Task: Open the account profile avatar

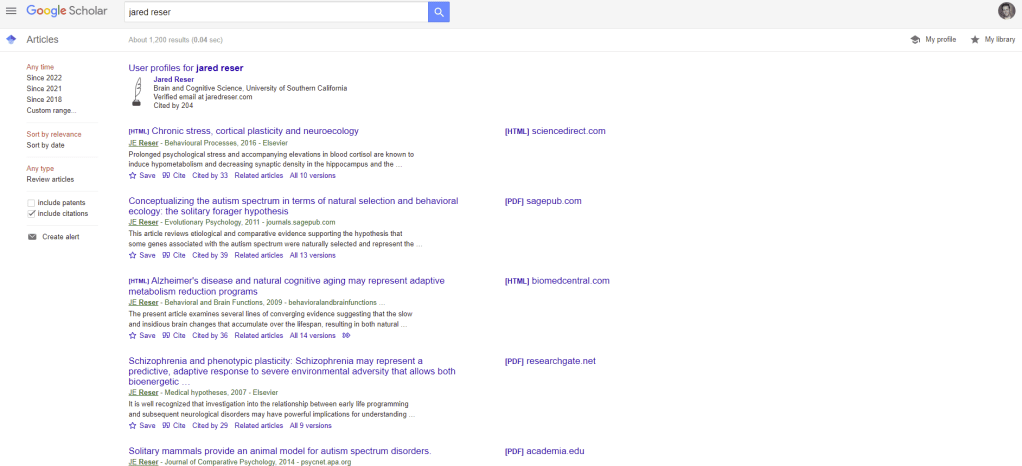Action: click(1006, 11)
